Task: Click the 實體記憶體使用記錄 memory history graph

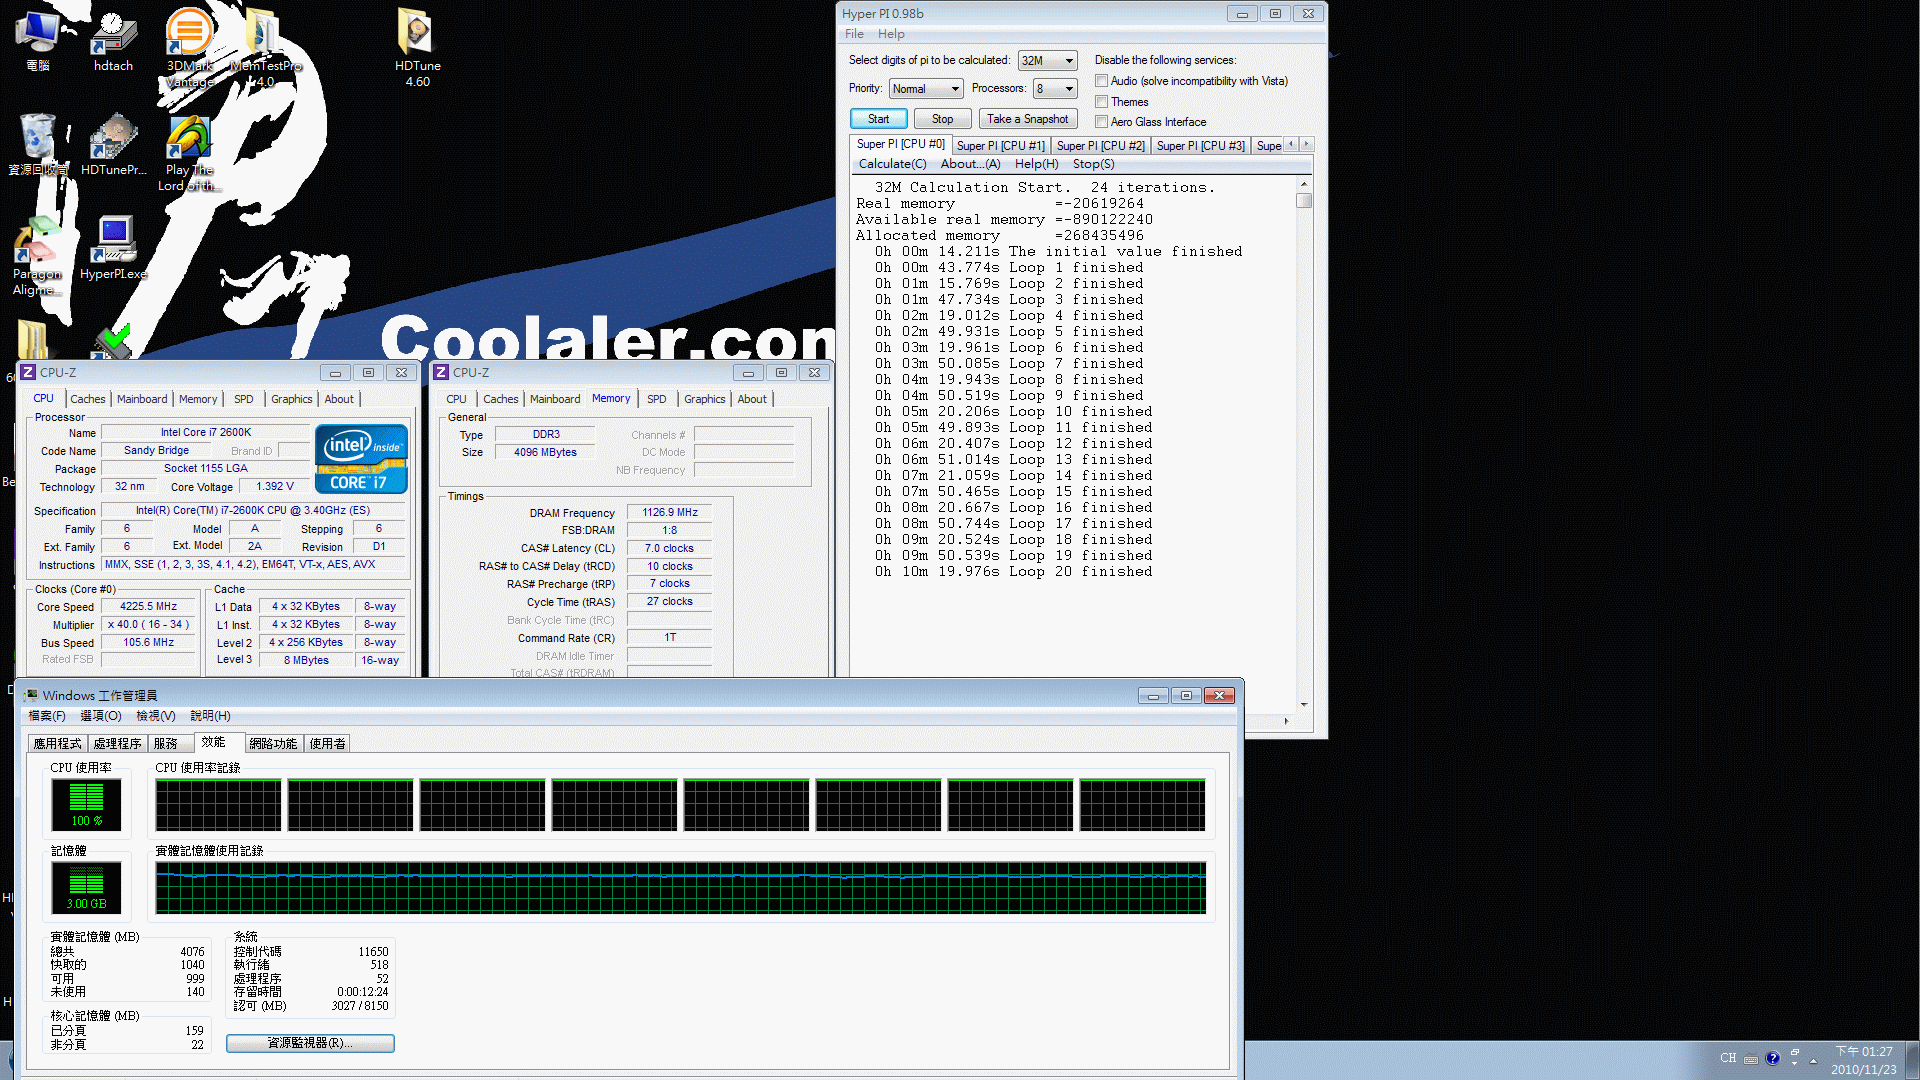Action: pyautogui.click(x=680, y=888)
